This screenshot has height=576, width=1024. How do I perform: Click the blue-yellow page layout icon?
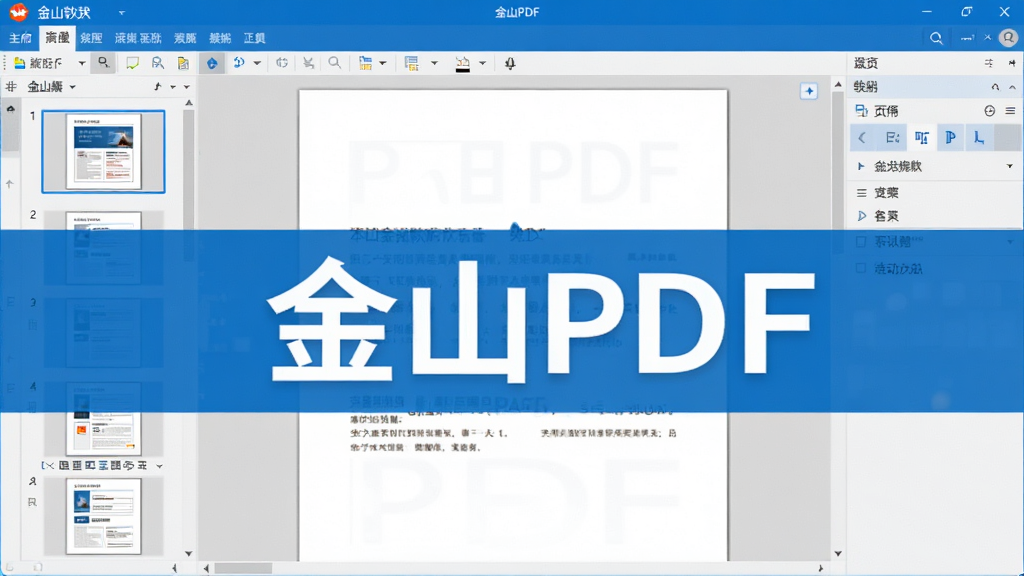tap(365, 63)
